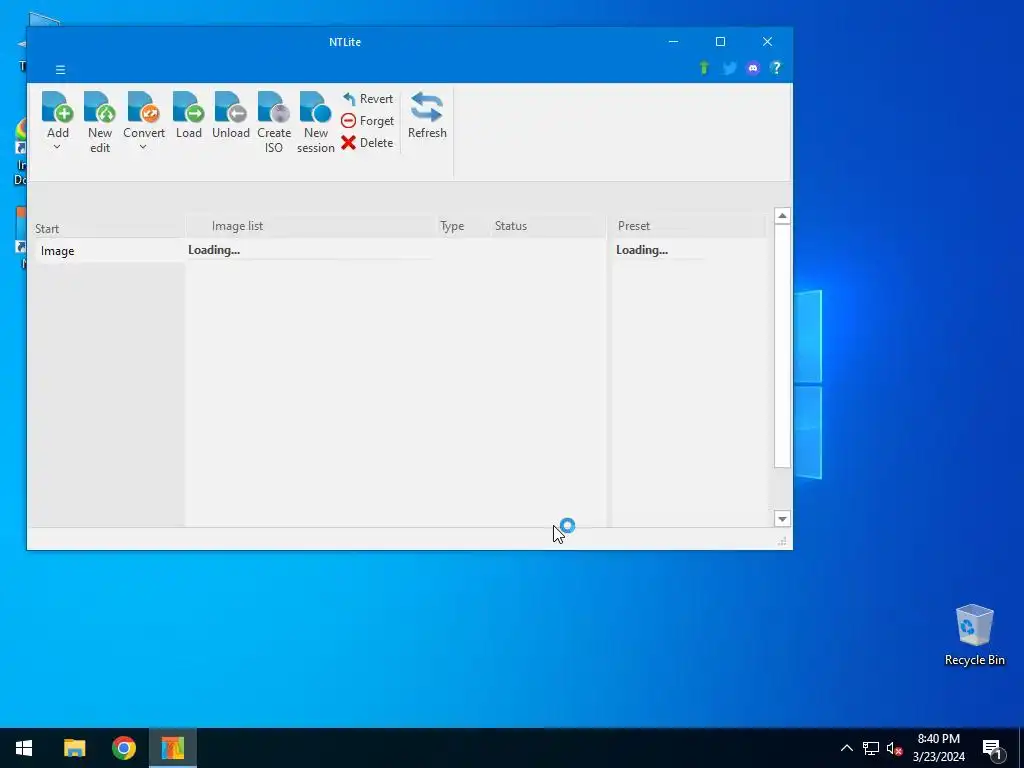Open the help question mark icon
Screen dimensions: 1024x768
776,68
